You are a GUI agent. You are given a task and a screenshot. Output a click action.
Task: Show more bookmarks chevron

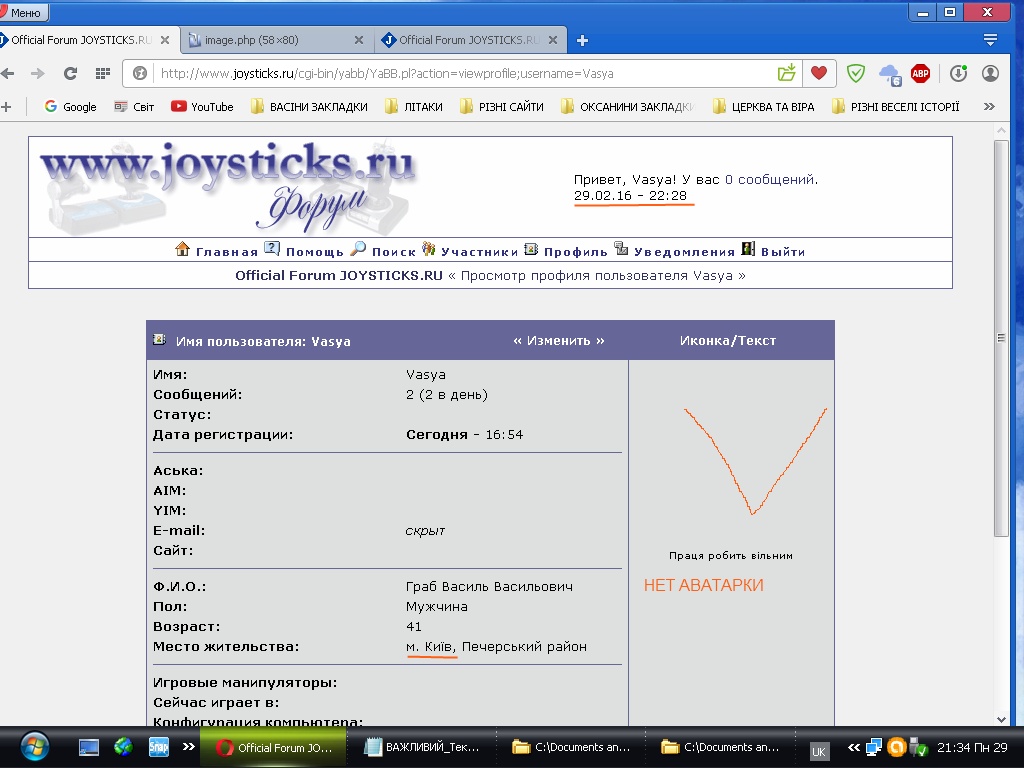pos(989,106)
